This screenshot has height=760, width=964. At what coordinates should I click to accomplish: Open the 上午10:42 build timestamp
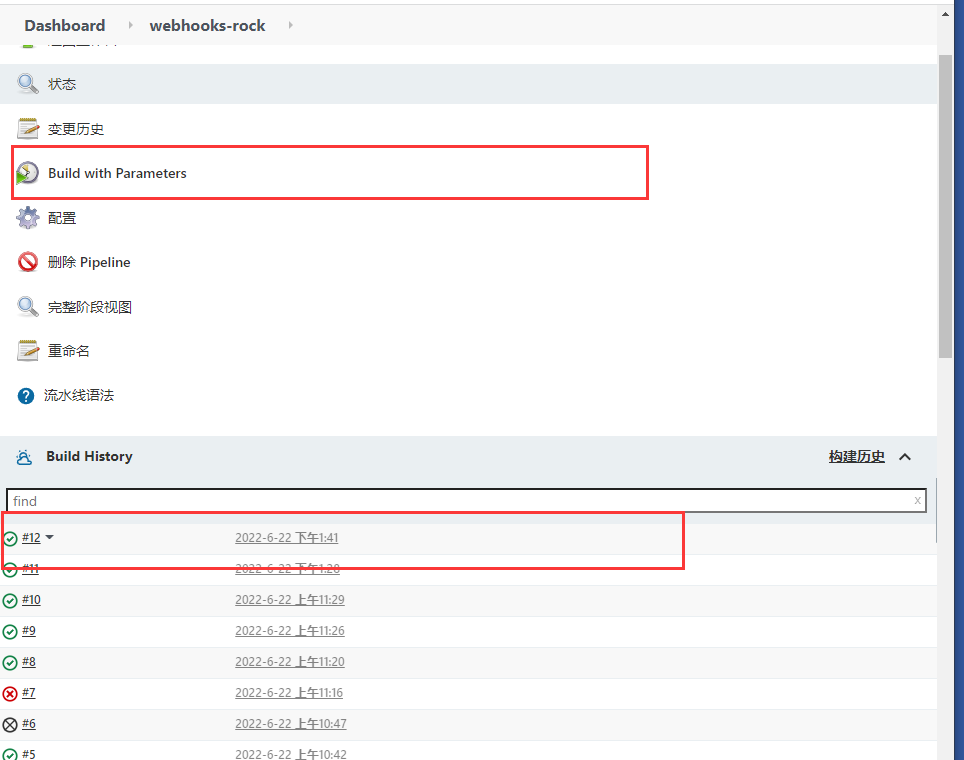click(x=291, y=754)
